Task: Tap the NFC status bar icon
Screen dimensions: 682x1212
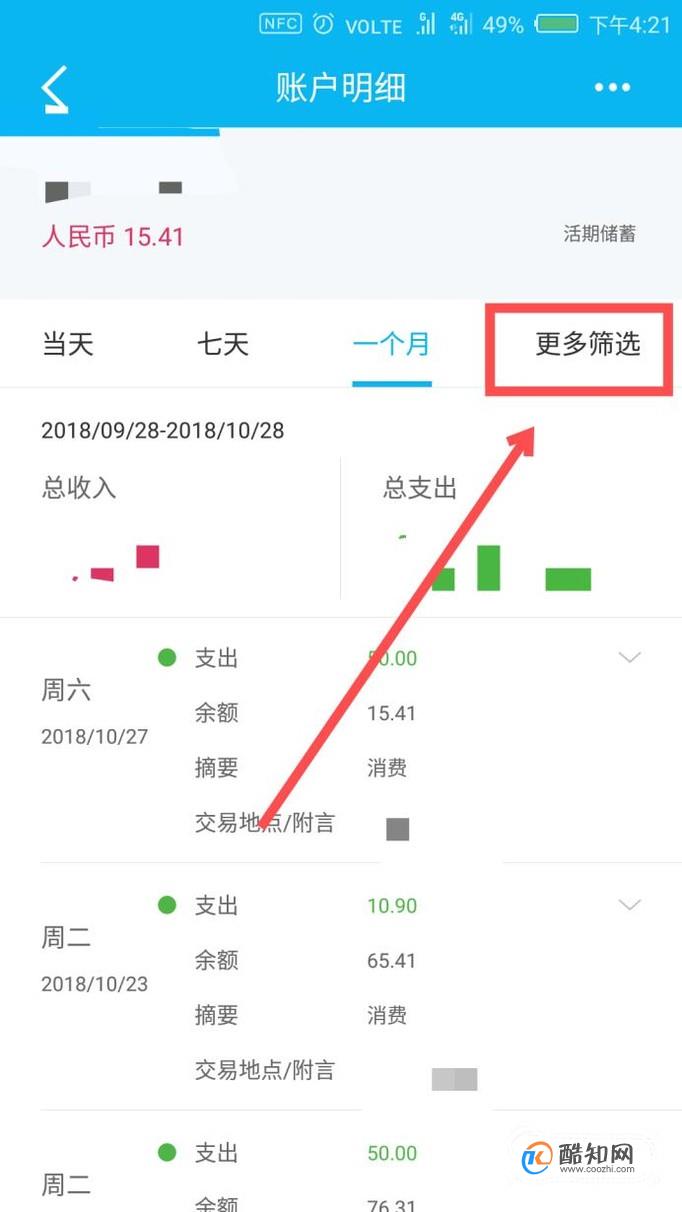Action: pyautogui.click(x=280, y=24)
